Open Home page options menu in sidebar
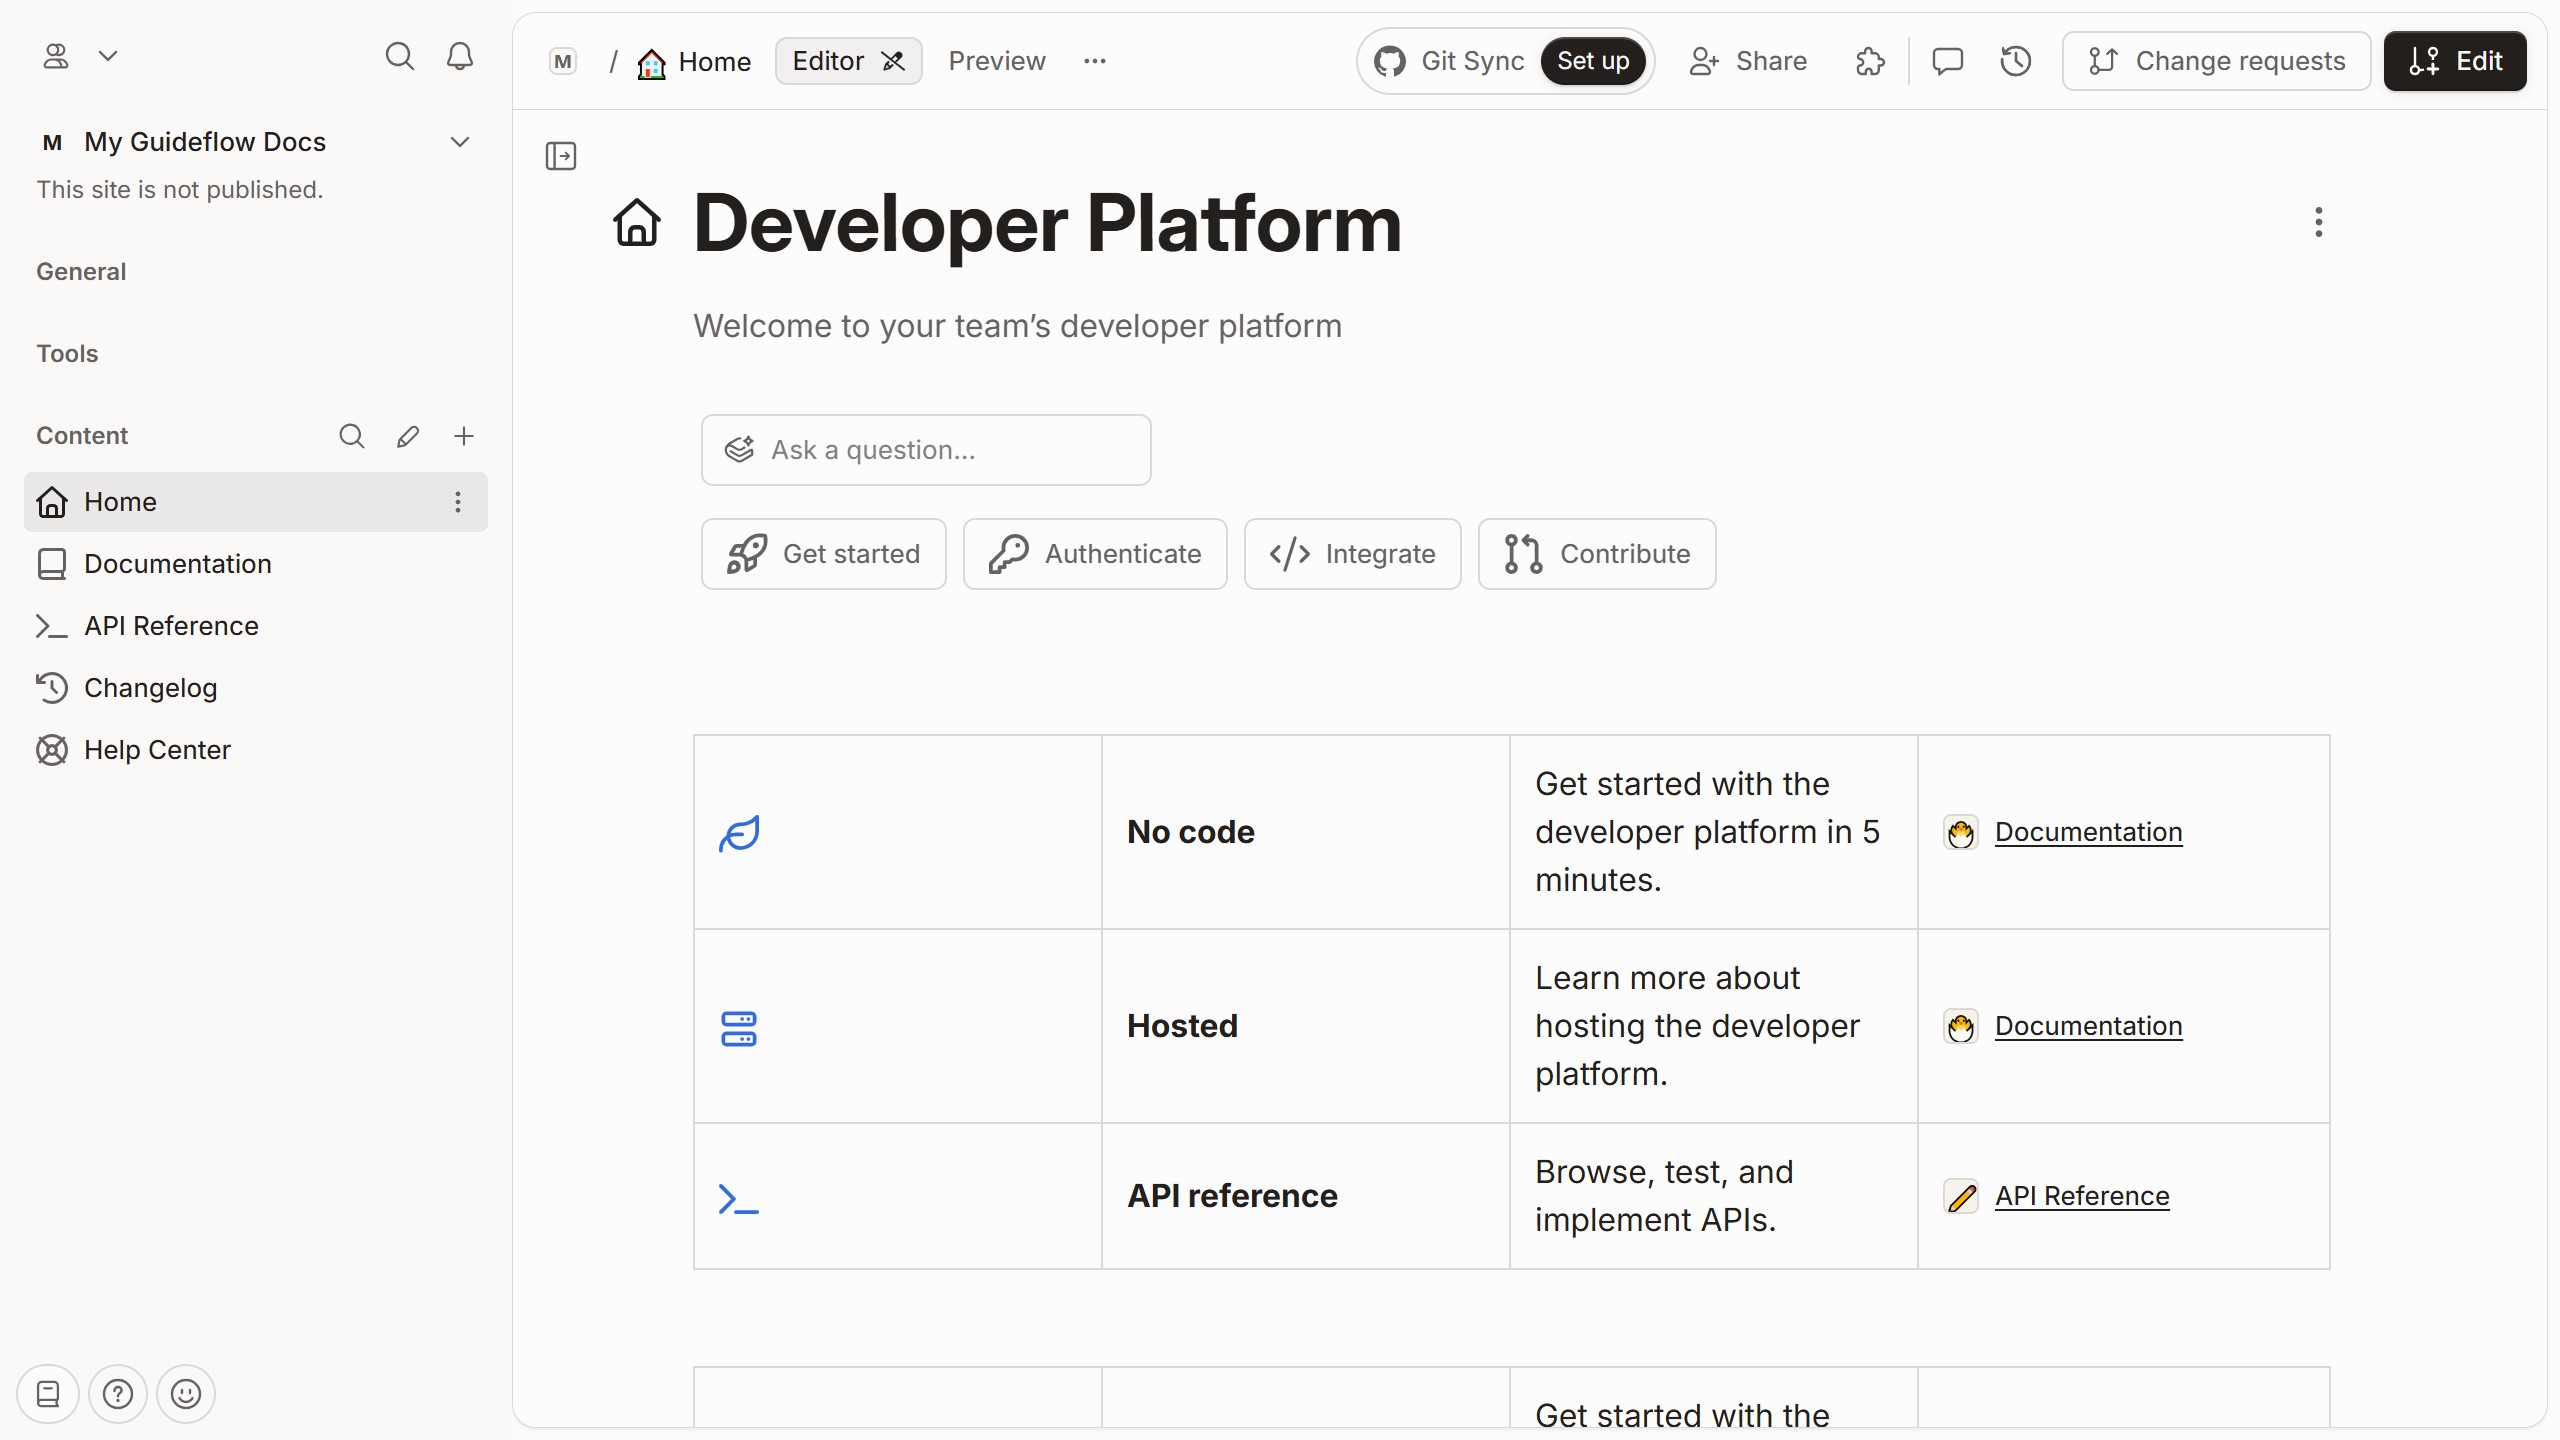 pos(458,502)
